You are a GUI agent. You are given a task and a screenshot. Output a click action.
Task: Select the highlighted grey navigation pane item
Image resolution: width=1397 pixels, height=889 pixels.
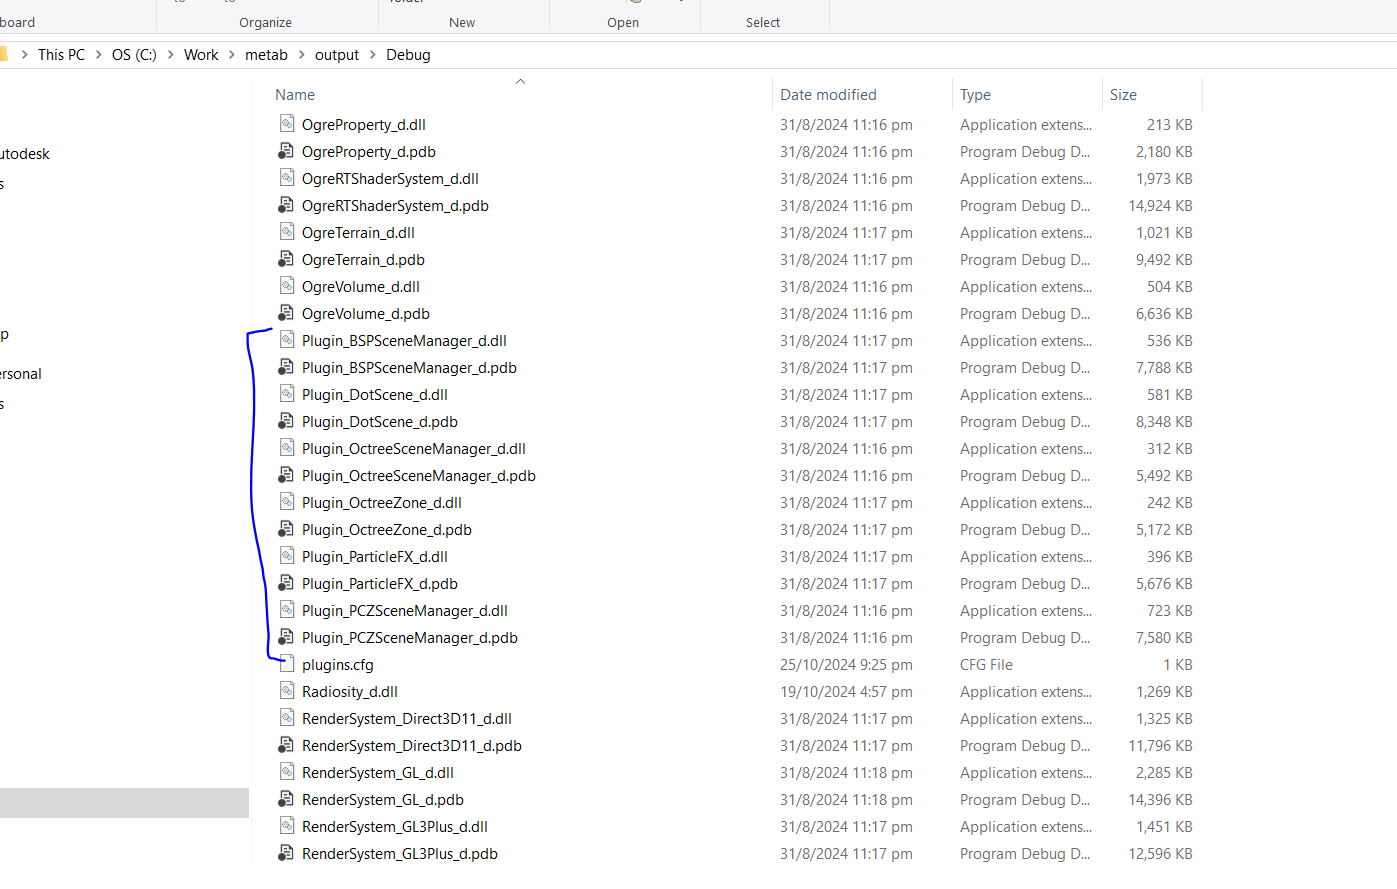pos(124,803)
